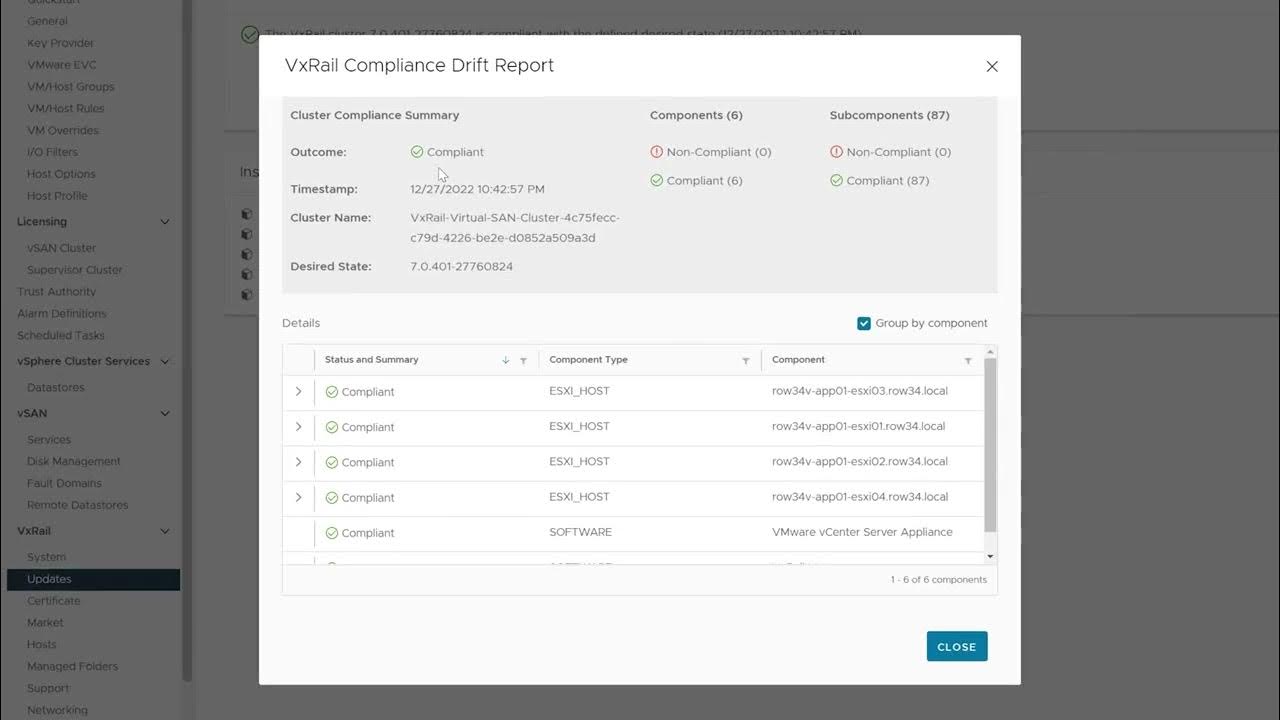The height and width of the screenshot is (720, 1280).
Task: Open Hosts under VxRail
Action: [42, 644]
